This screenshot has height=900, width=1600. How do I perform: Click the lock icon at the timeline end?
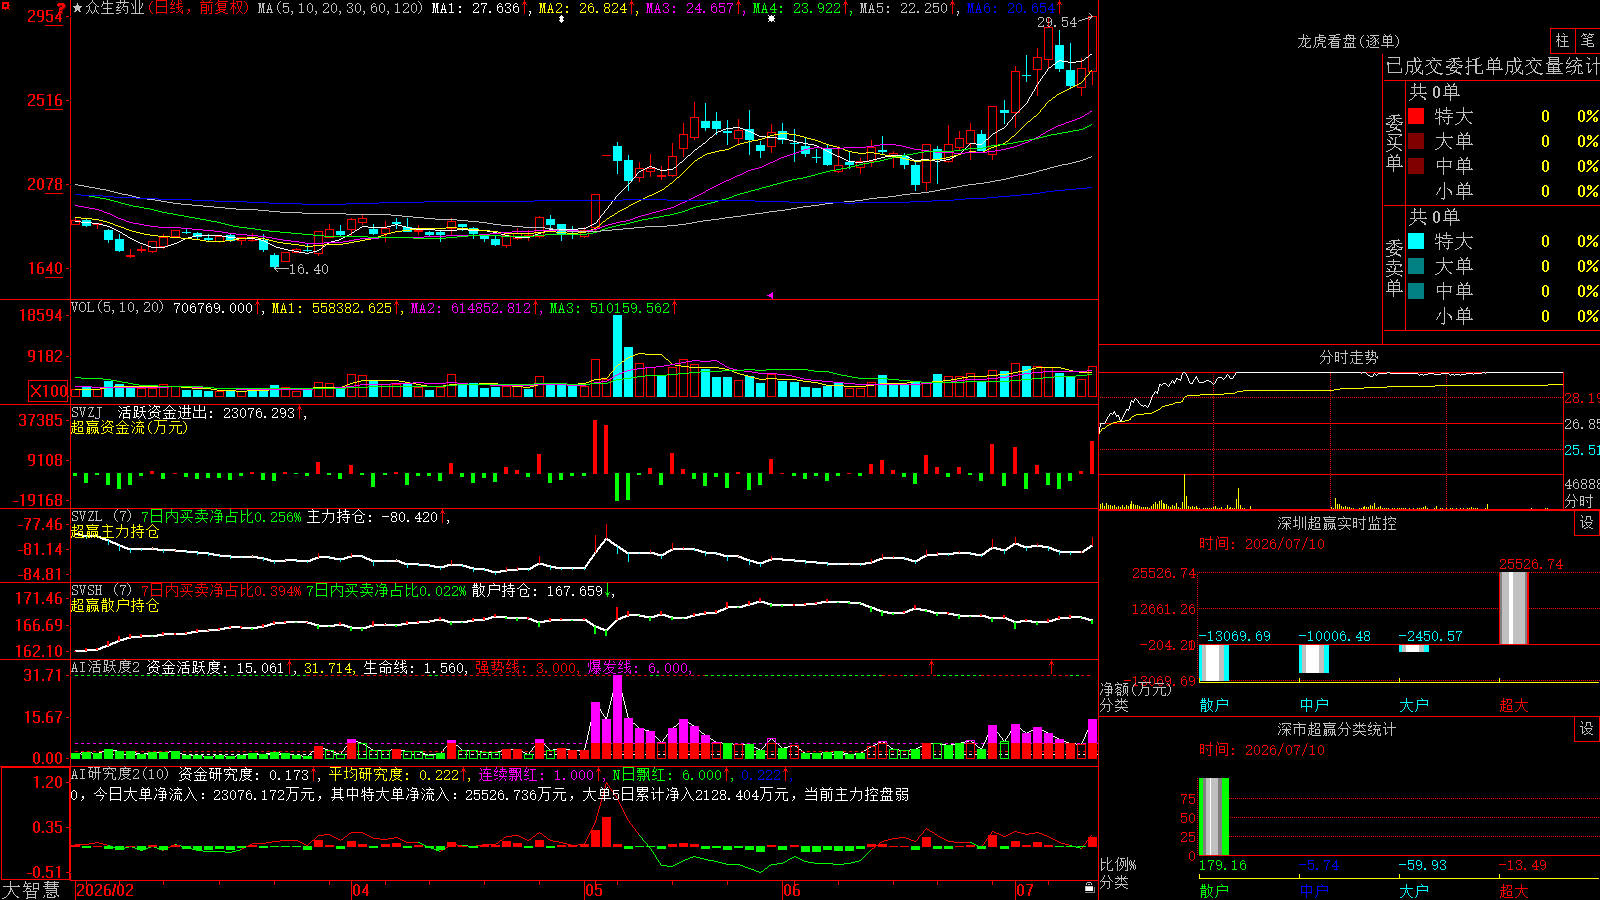tap(1090, 887)
